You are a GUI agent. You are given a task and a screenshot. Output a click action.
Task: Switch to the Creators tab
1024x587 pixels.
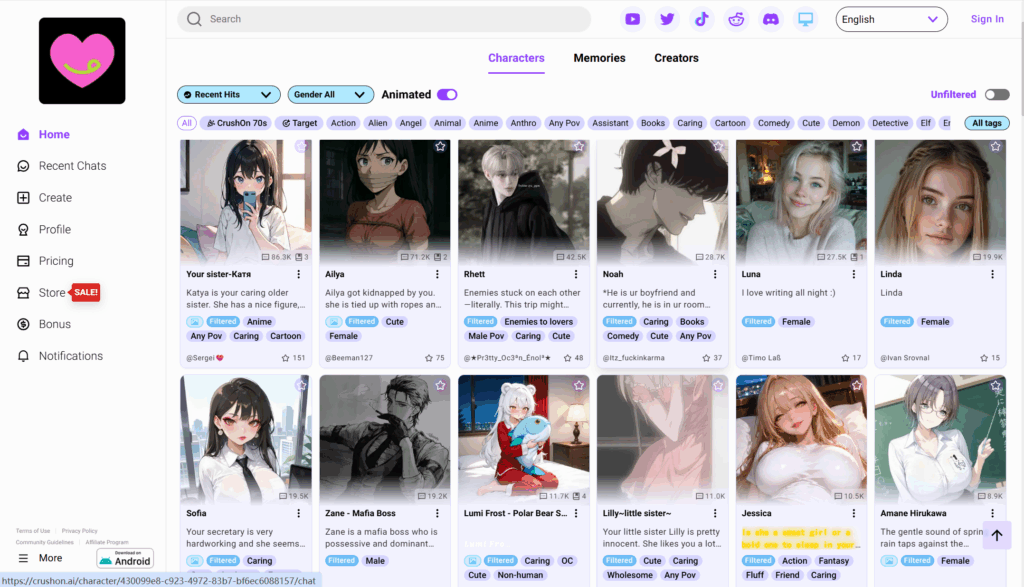pos(676,57)
